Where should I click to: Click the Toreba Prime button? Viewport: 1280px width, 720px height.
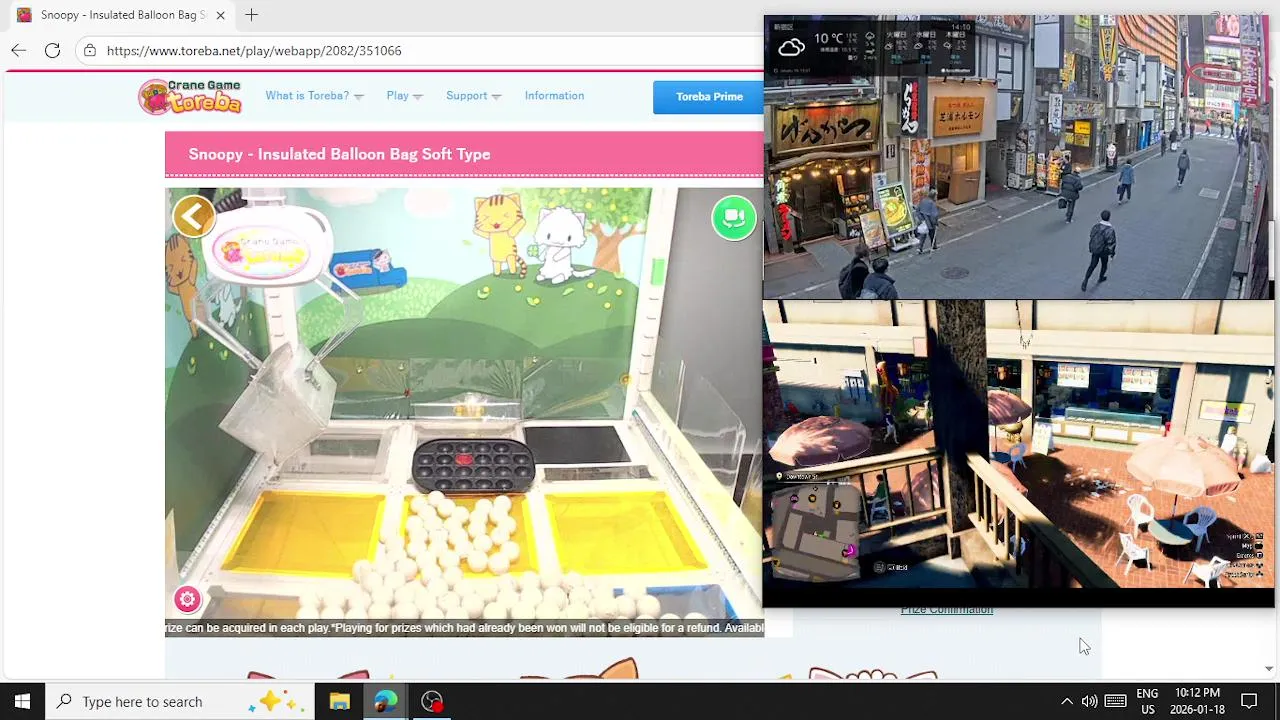pyautogui.click(x=709, y=97)
